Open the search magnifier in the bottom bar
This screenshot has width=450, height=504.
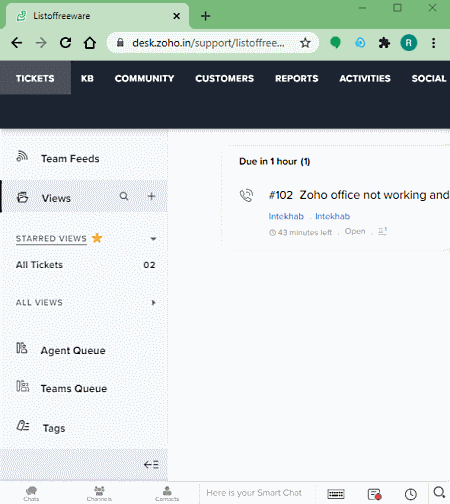pos(439,492)
